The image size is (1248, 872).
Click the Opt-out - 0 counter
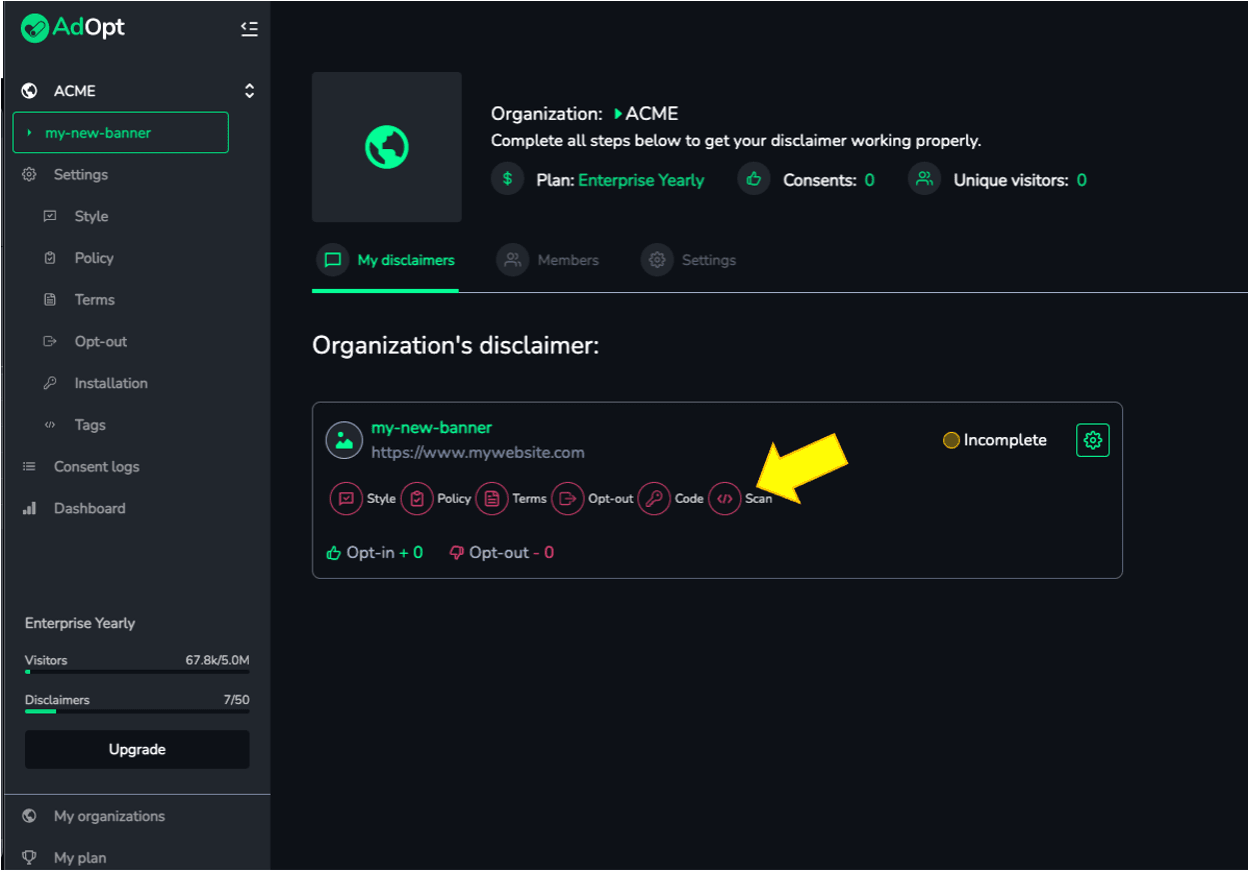click(502, 553)
